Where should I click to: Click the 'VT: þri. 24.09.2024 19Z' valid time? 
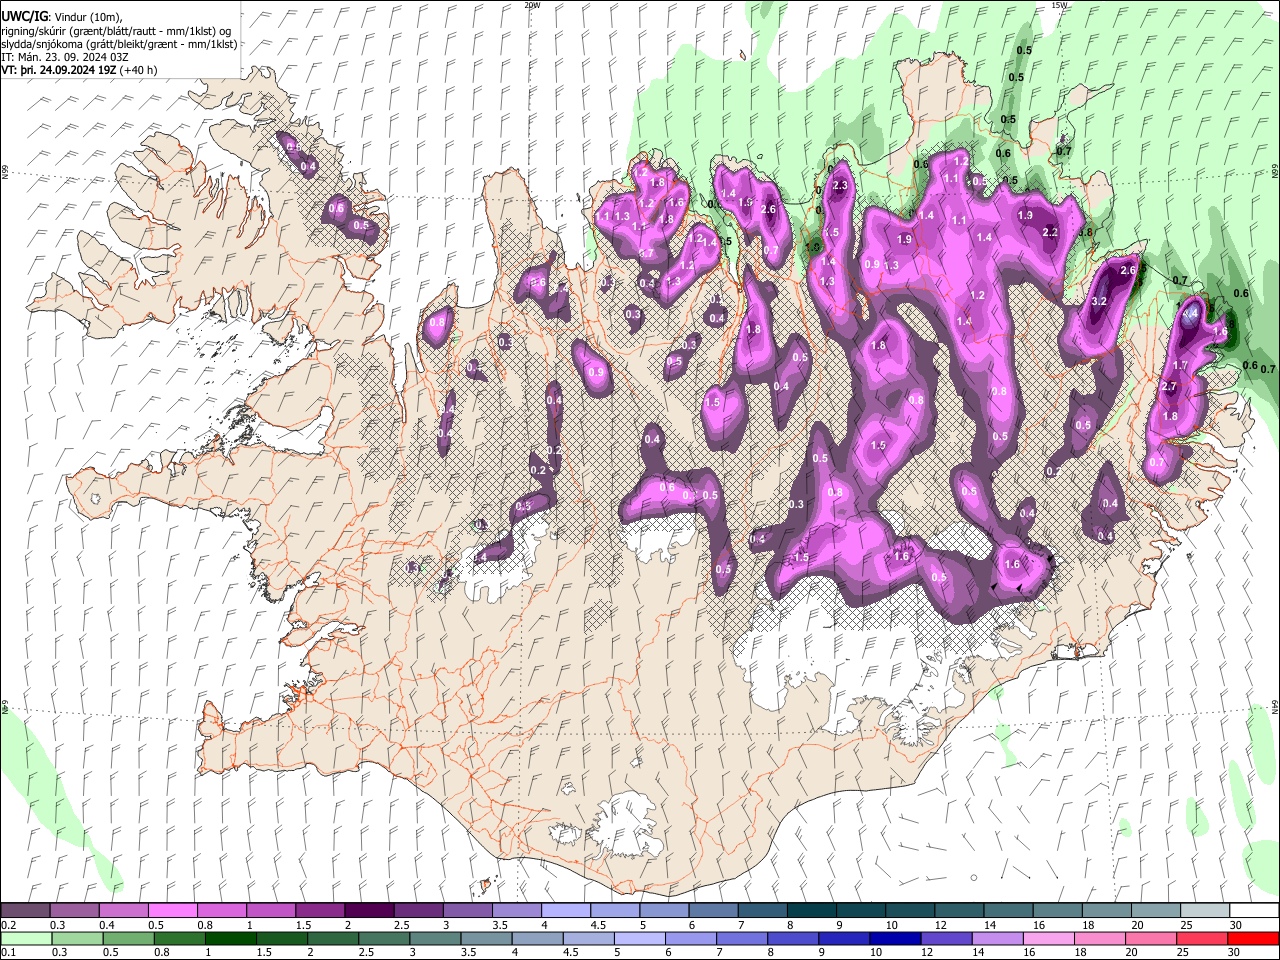point(59,70)
